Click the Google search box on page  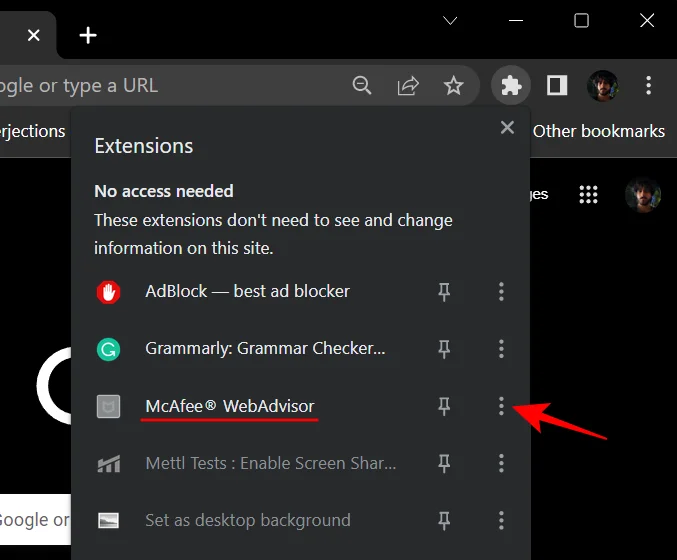(x=35, y=519)
